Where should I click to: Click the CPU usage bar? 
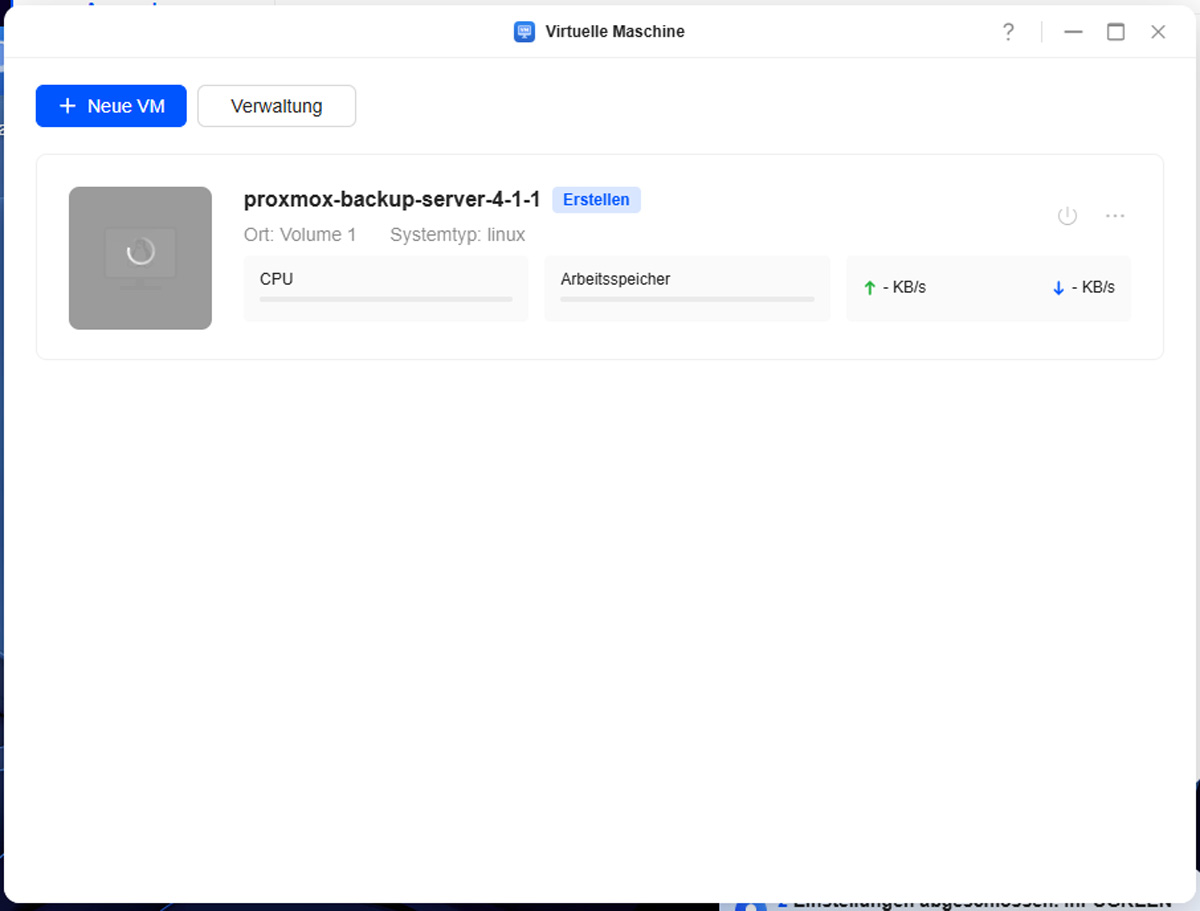(x=386, y=299)
